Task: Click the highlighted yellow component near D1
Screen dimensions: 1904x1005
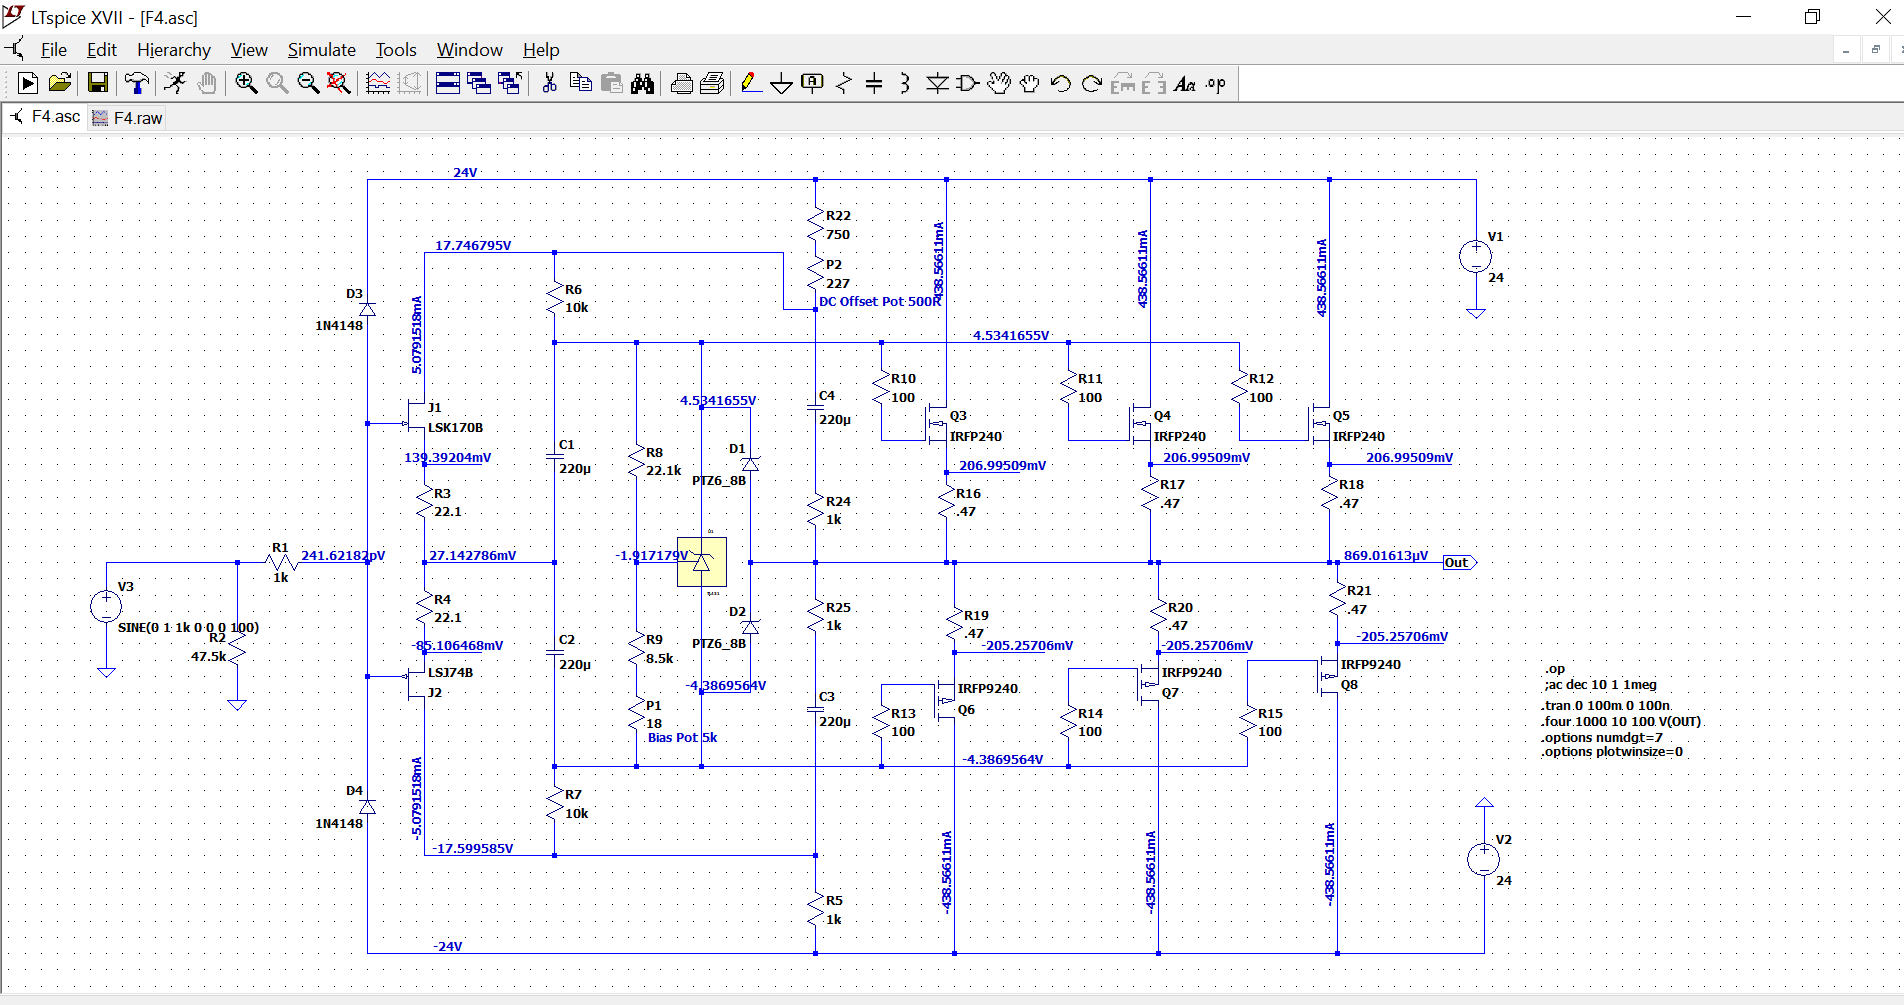Action: [x=702, y=562]
